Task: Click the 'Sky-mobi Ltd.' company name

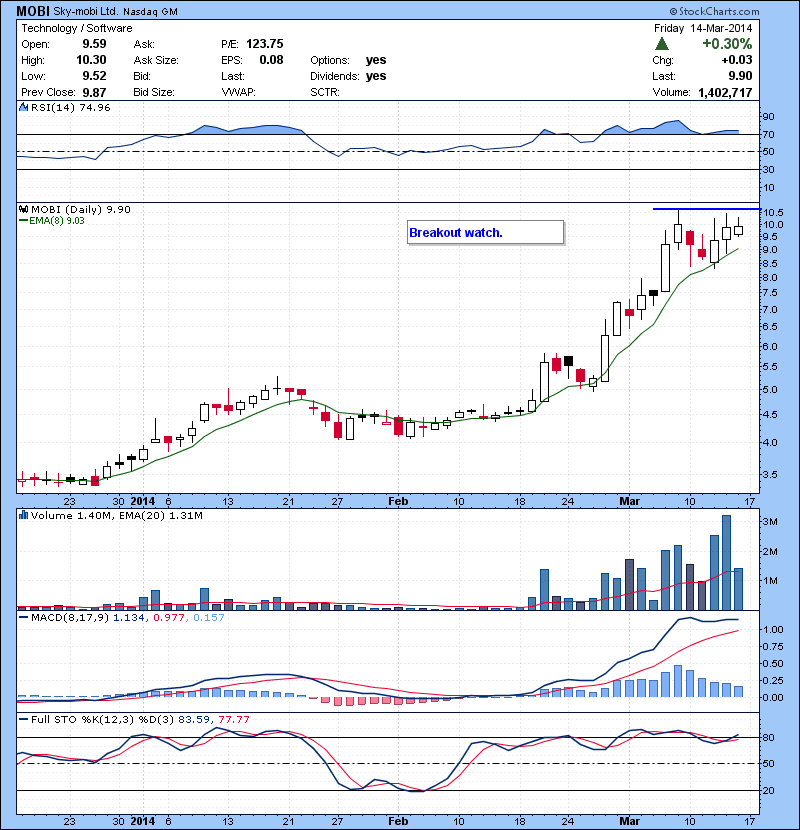Action: pyautogui.click(x=86, y=11)
